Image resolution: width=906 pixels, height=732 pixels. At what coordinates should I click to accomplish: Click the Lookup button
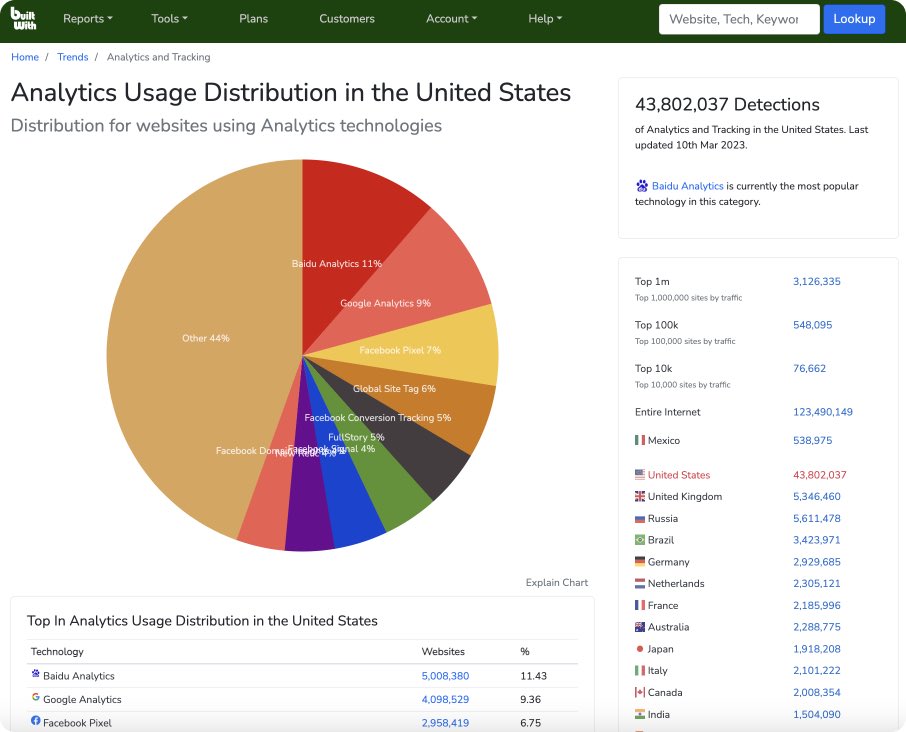854,19
